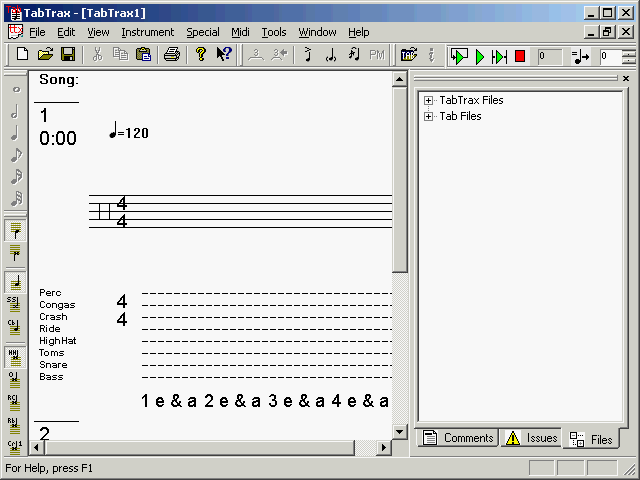Select the half note duration

tap(16, 111)
